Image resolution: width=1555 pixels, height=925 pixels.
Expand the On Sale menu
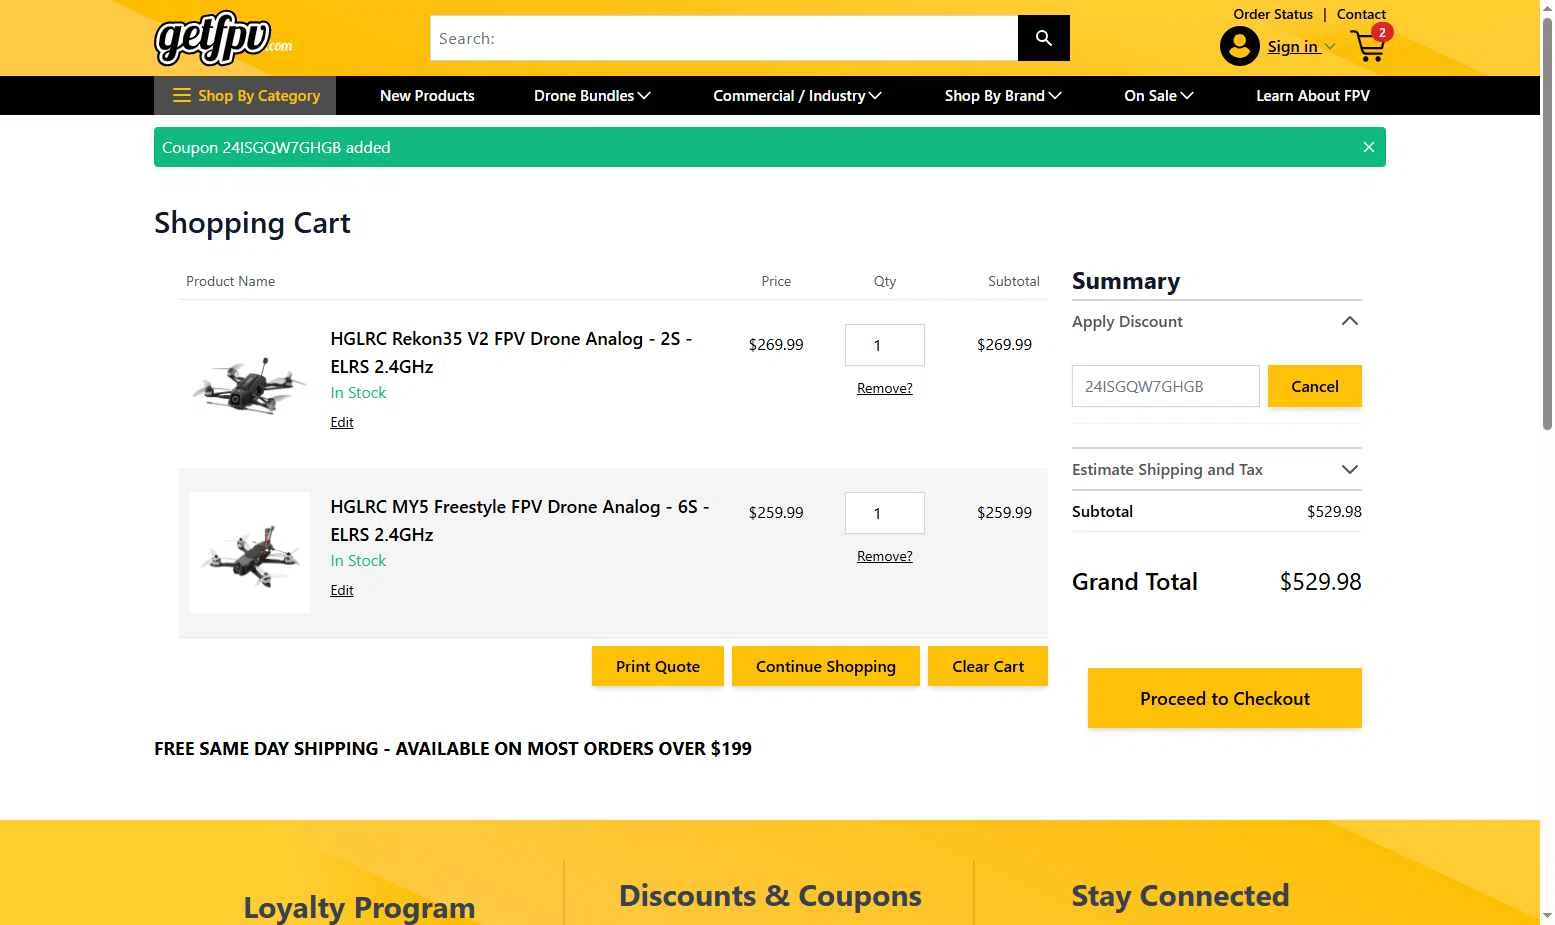[x=1158, y=96]
